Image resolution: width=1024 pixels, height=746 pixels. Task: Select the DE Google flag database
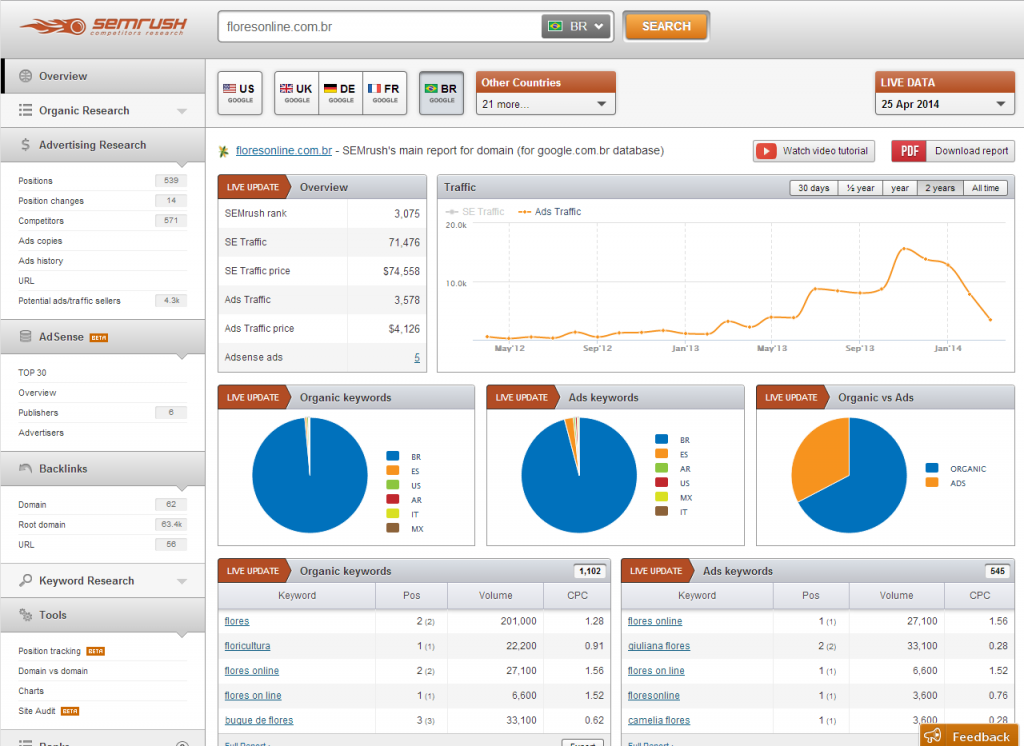pos(341,93)
